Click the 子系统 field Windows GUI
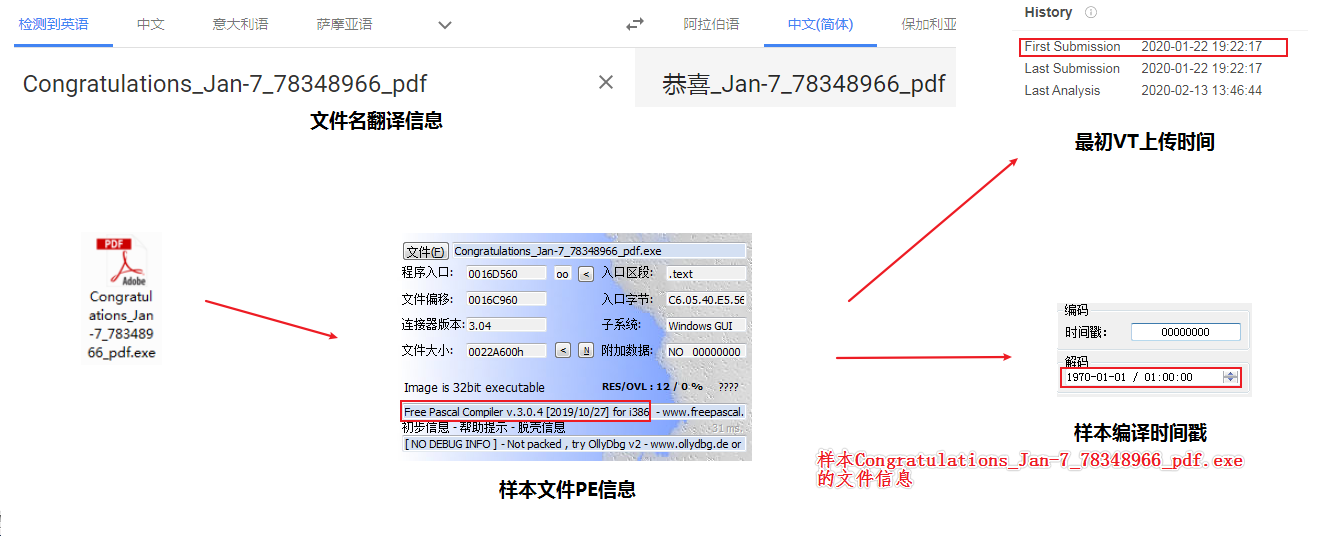This screenshot has height=536, width=1335. pyautogui.click(x=706, y=325)
